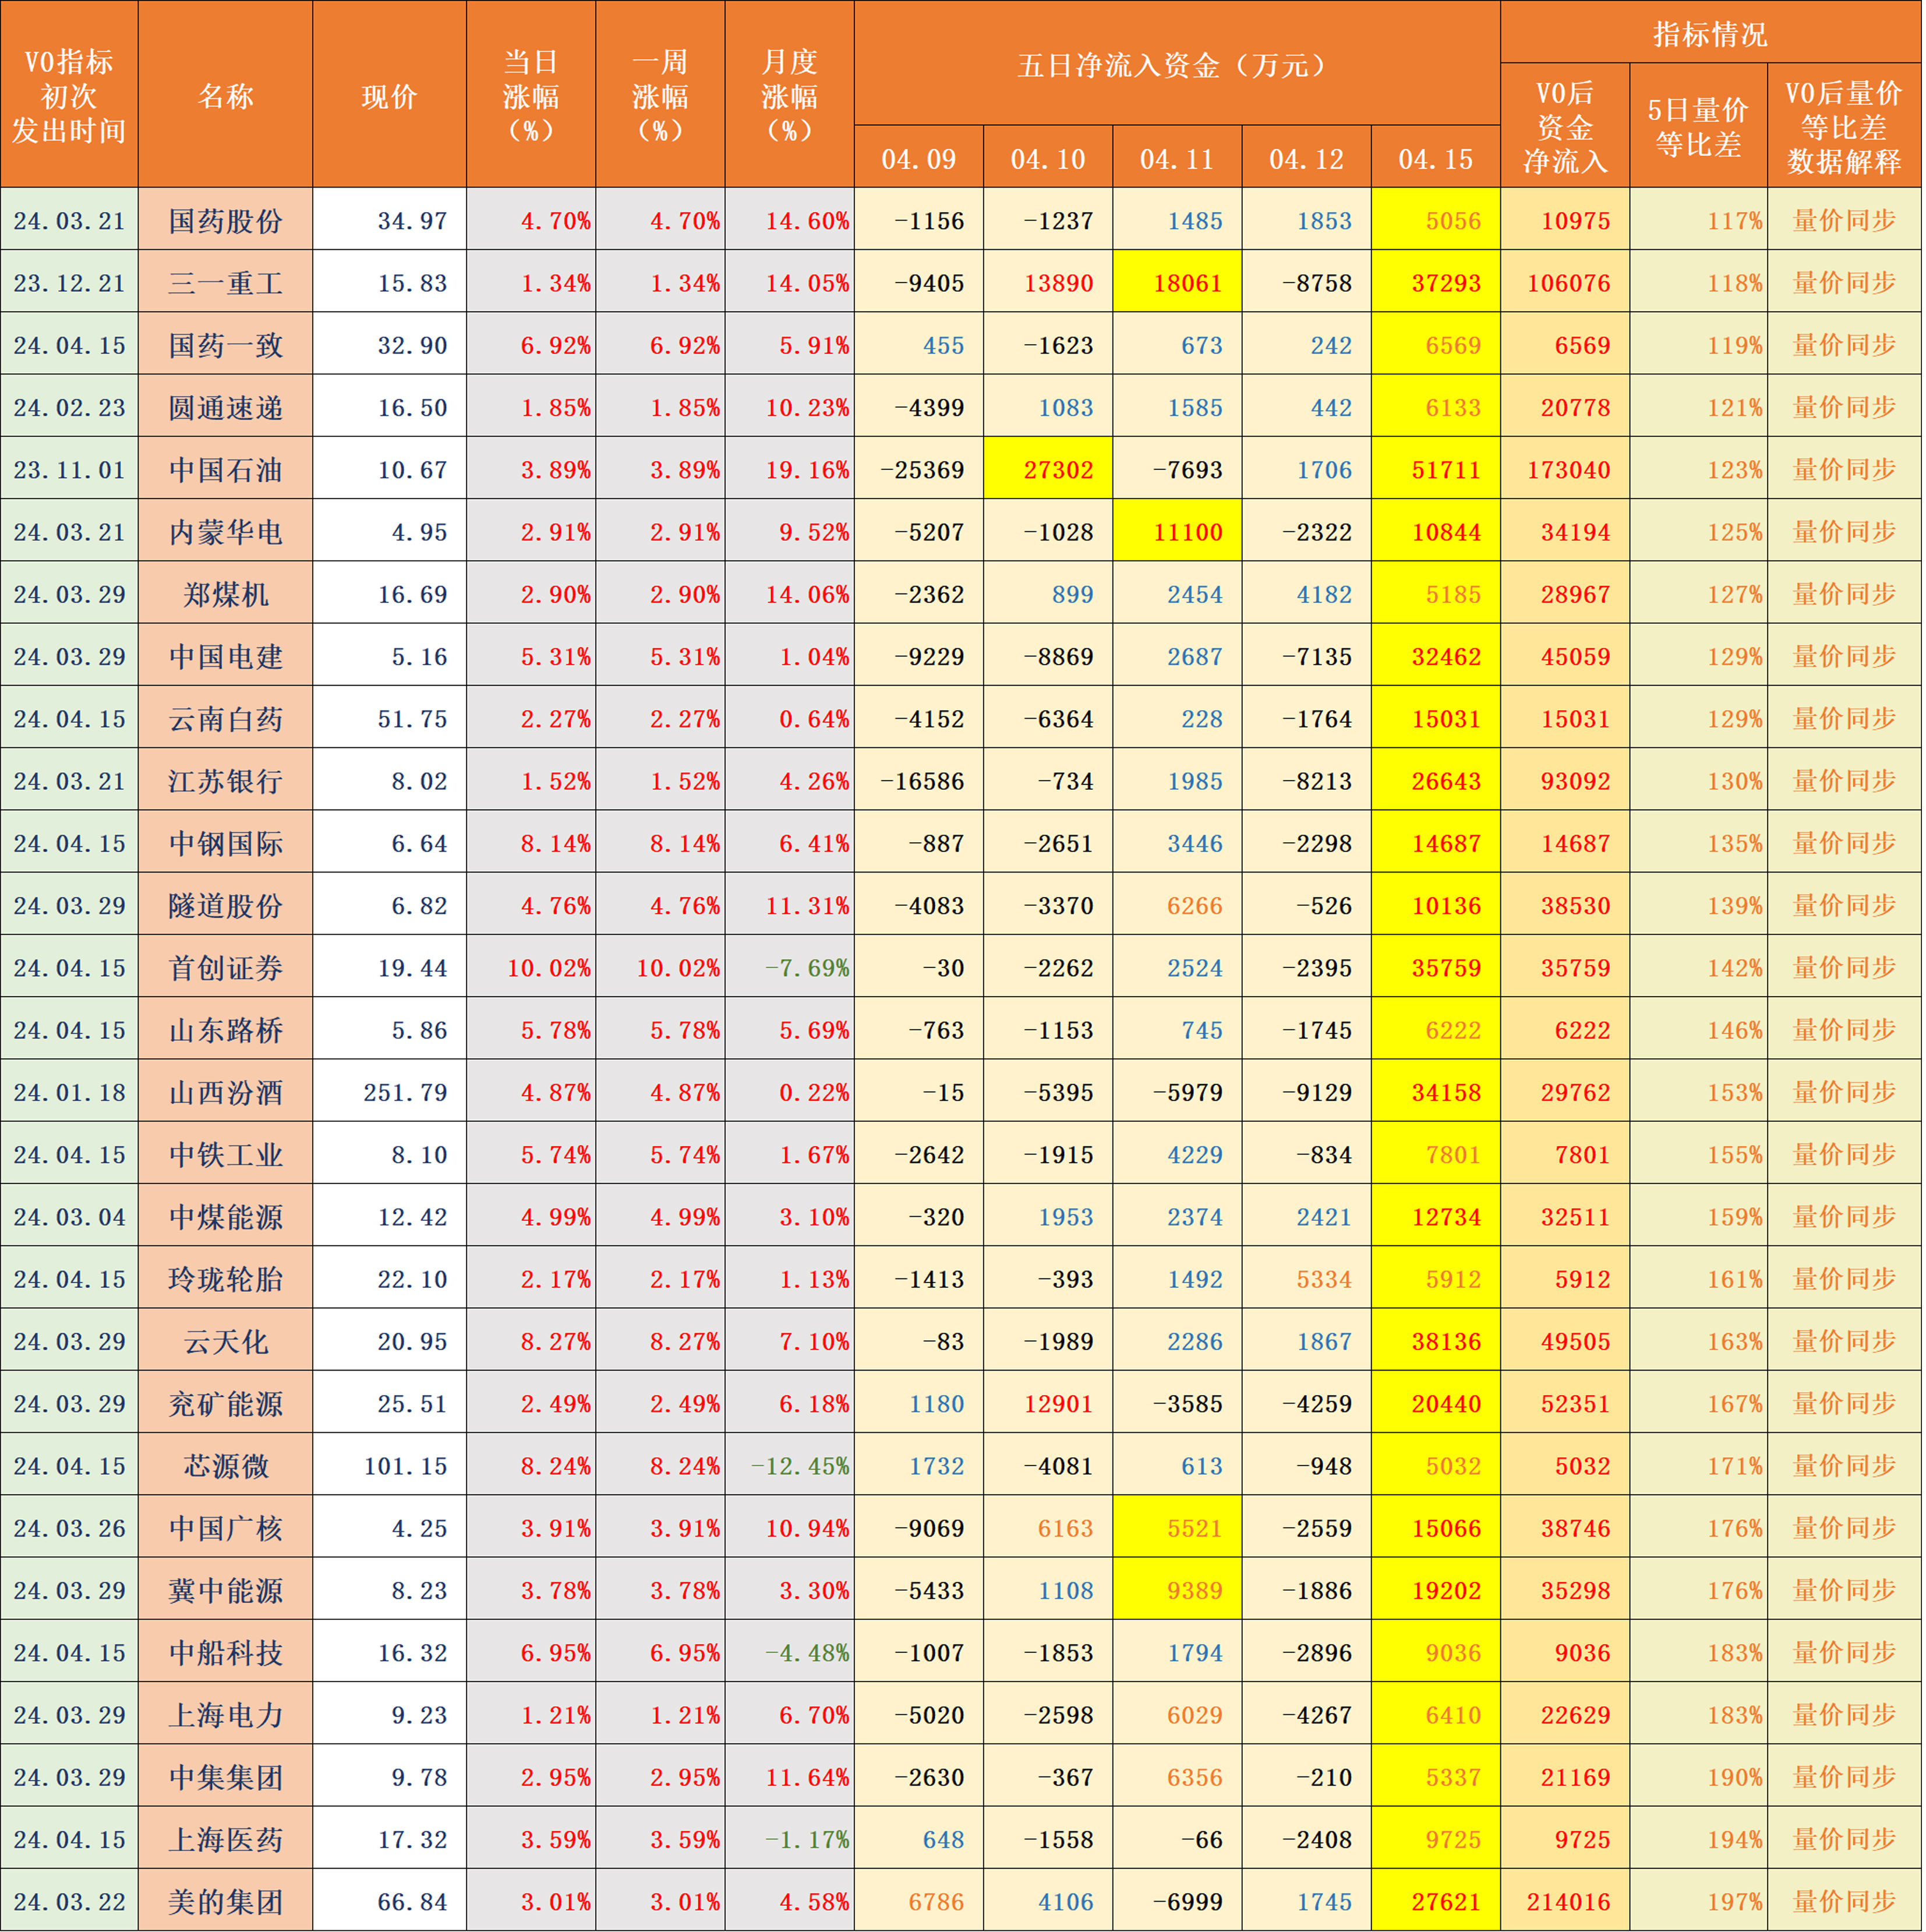Click stock name 冀中能源
This screenshot has width=1926, height=1932.
226,1590
